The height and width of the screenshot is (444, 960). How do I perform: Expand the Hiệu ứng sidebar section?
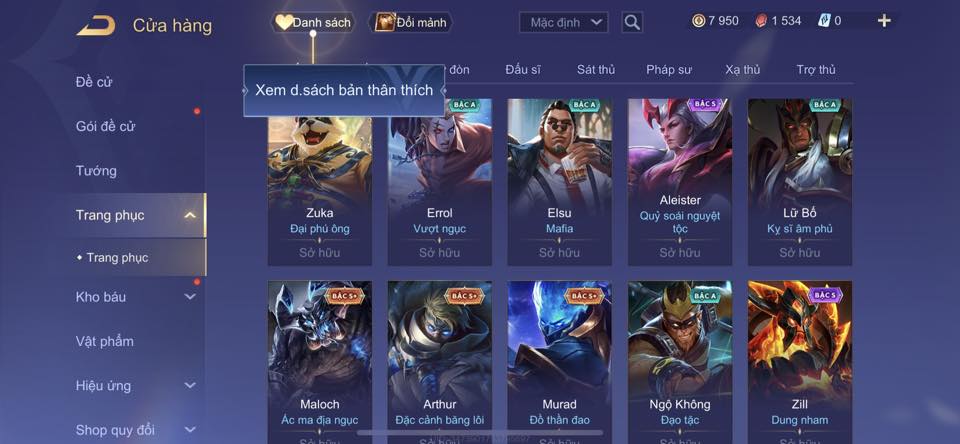pyautogui.click(x=190, y=386)
